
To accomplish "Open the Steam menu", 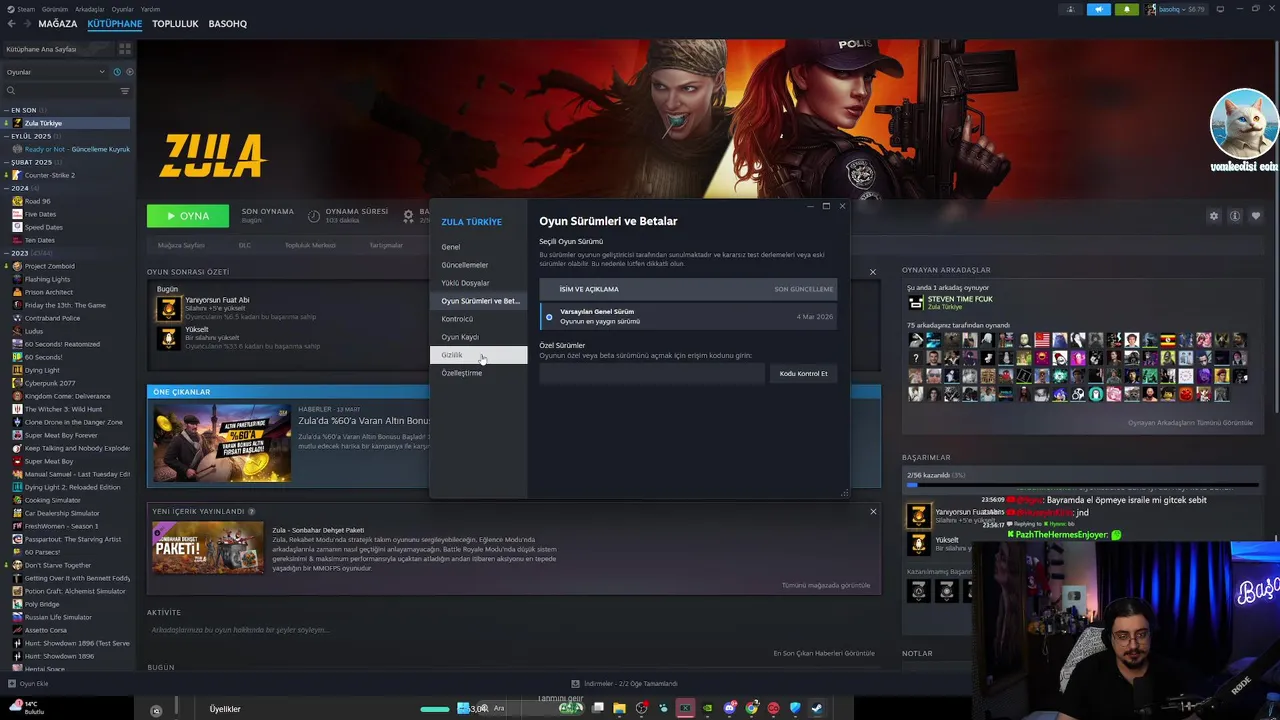I will pos(26,9).
